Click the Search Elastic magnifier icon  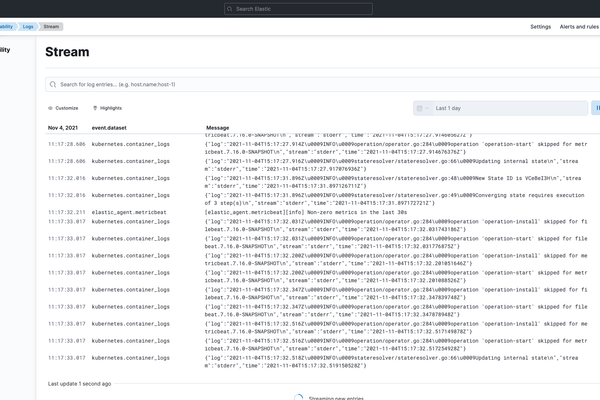pos(230,9)
